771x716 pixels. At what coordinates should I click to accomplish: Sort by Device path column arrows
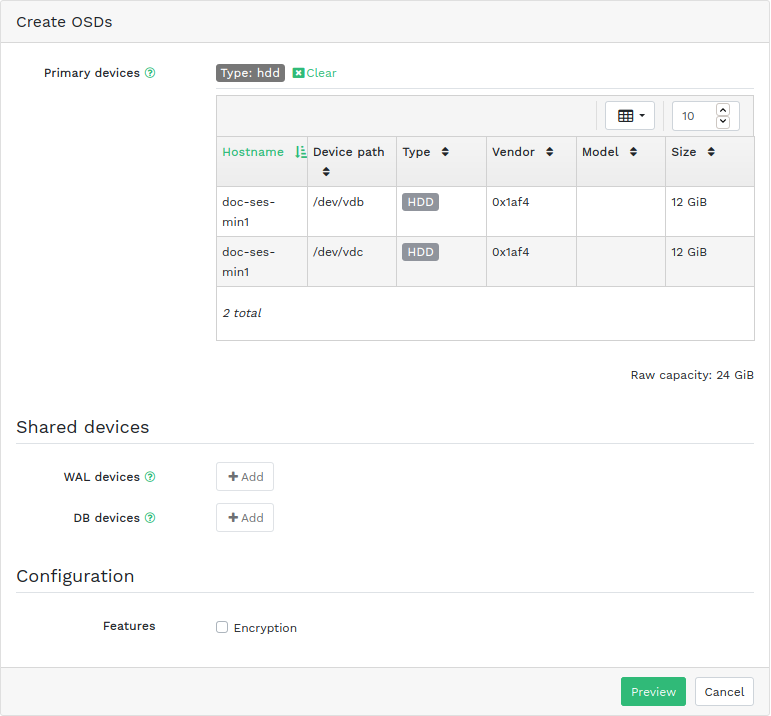point(326,172)
